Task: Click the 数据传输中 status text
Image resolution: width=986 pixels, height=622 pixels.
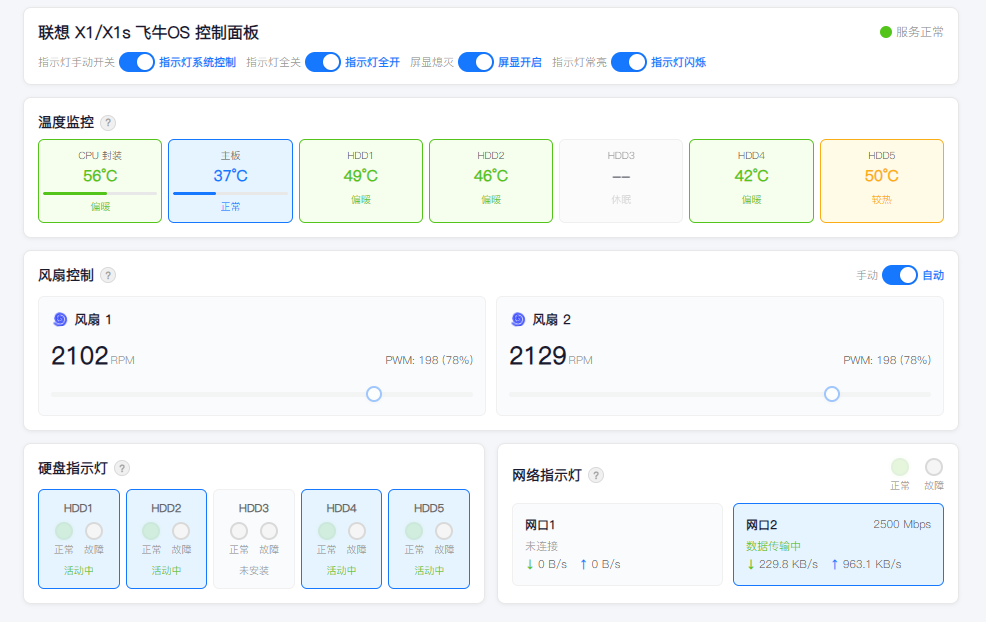Action: [773, 546]
